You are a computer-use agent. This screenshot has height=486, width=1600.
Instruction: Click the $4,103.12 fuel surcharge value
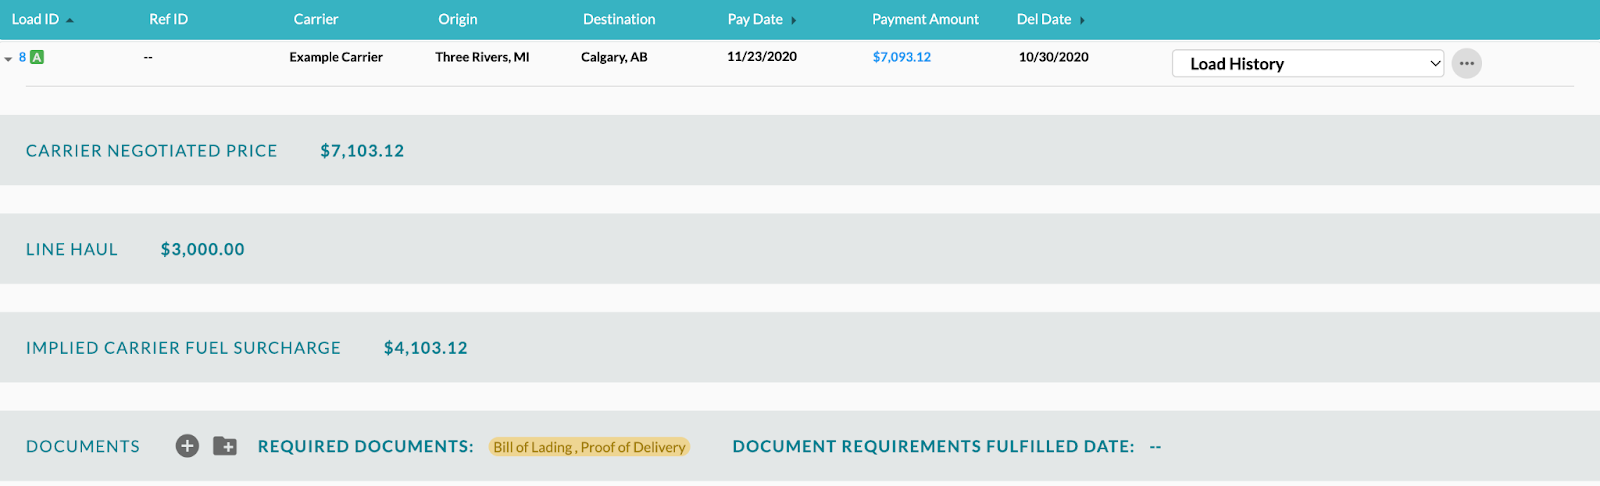(x=426, y=348)
